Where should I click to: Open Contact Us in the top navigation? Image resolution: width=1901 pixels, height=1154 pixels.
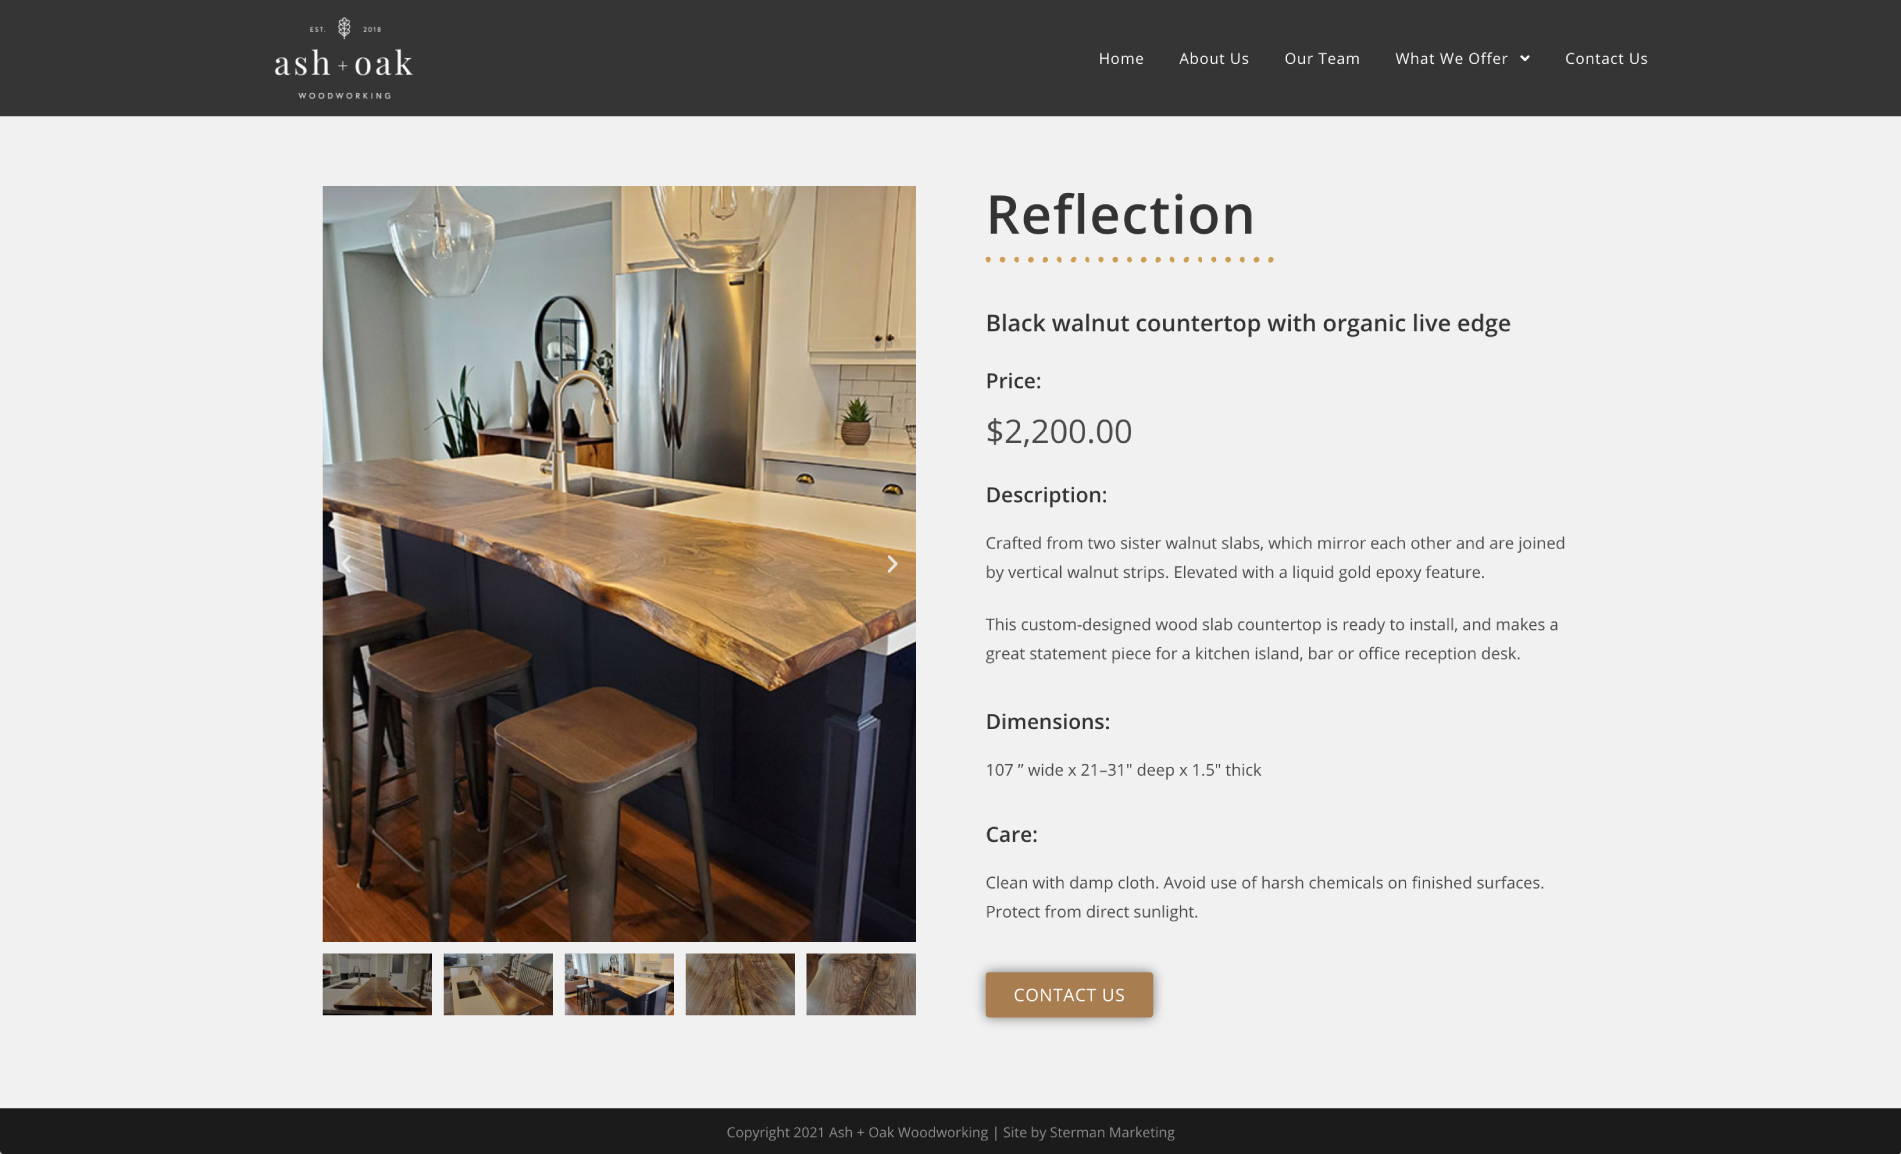[1606, 58]
